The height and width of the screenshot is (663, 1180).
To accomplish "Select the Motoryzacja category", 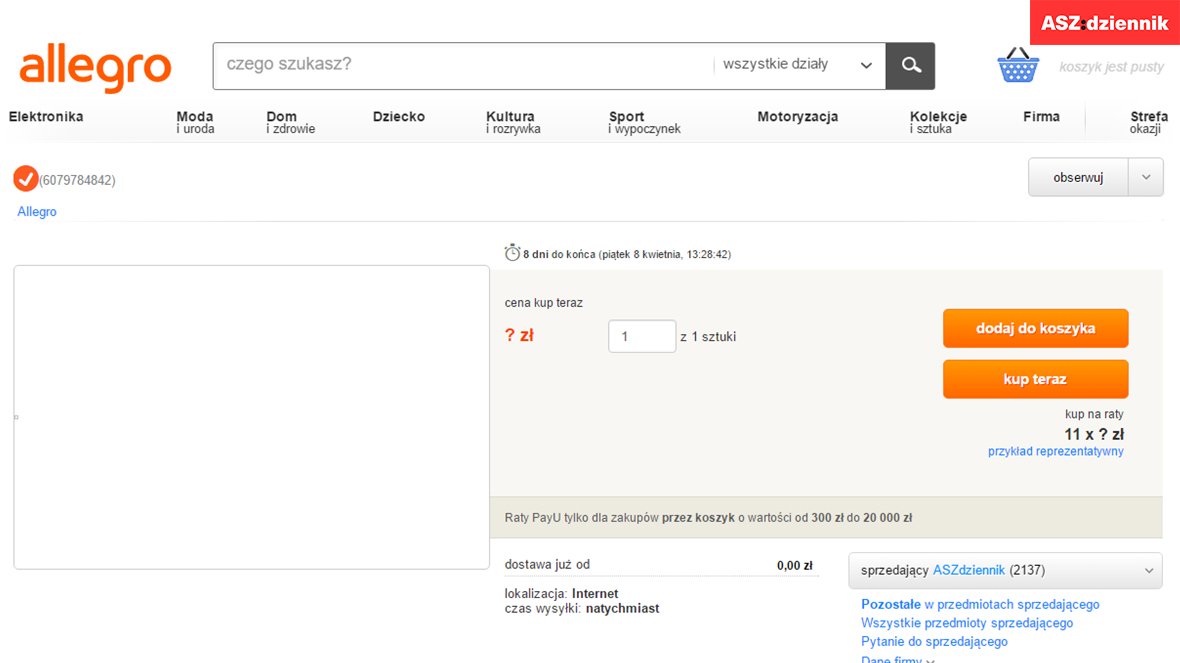I will click(x=798, y=117).
